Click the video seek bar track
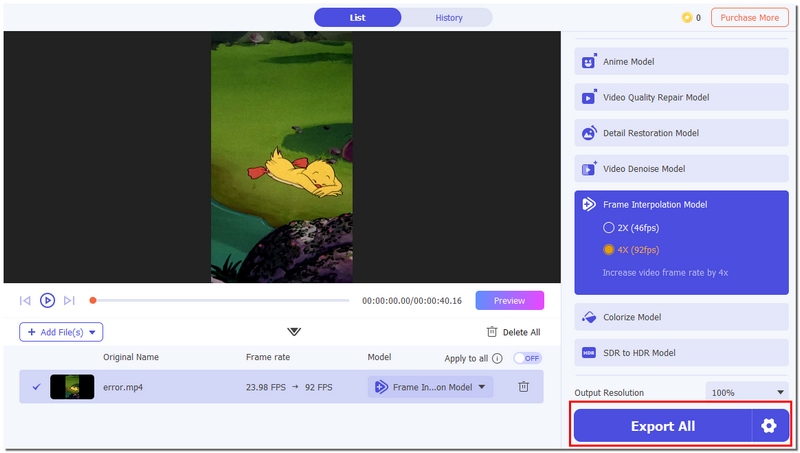The width and height of the screenshot is (800, 453). [x=223, y=300]
